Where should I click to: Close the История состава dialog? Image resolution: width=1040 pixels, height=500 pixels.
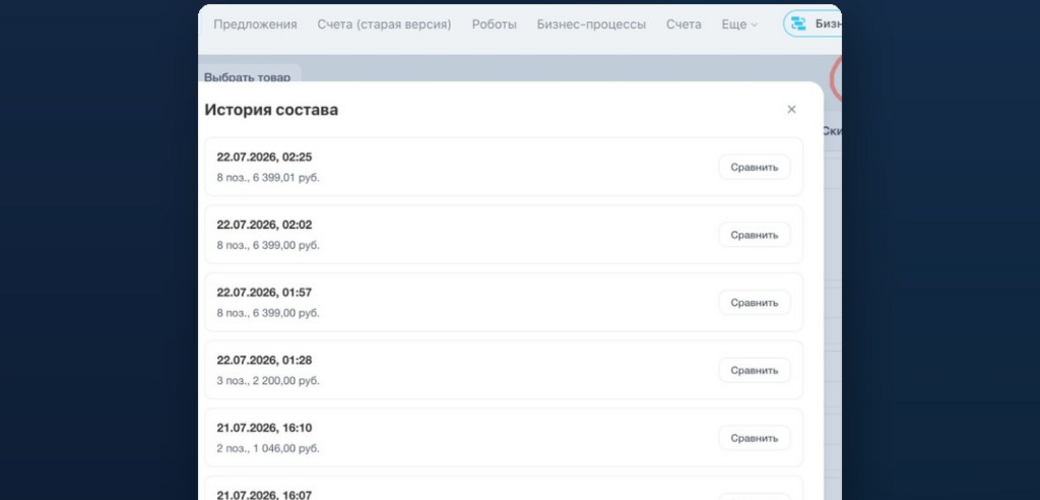tap(791, 109)
